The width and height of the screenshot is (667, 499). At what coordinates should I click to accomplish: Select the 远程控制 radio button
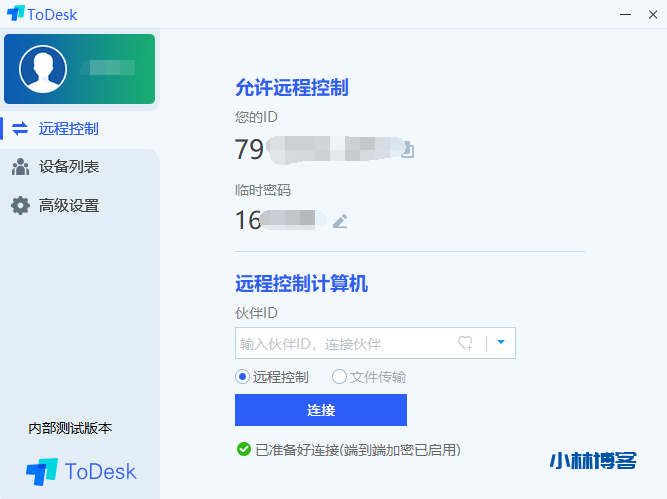(242, 377)
